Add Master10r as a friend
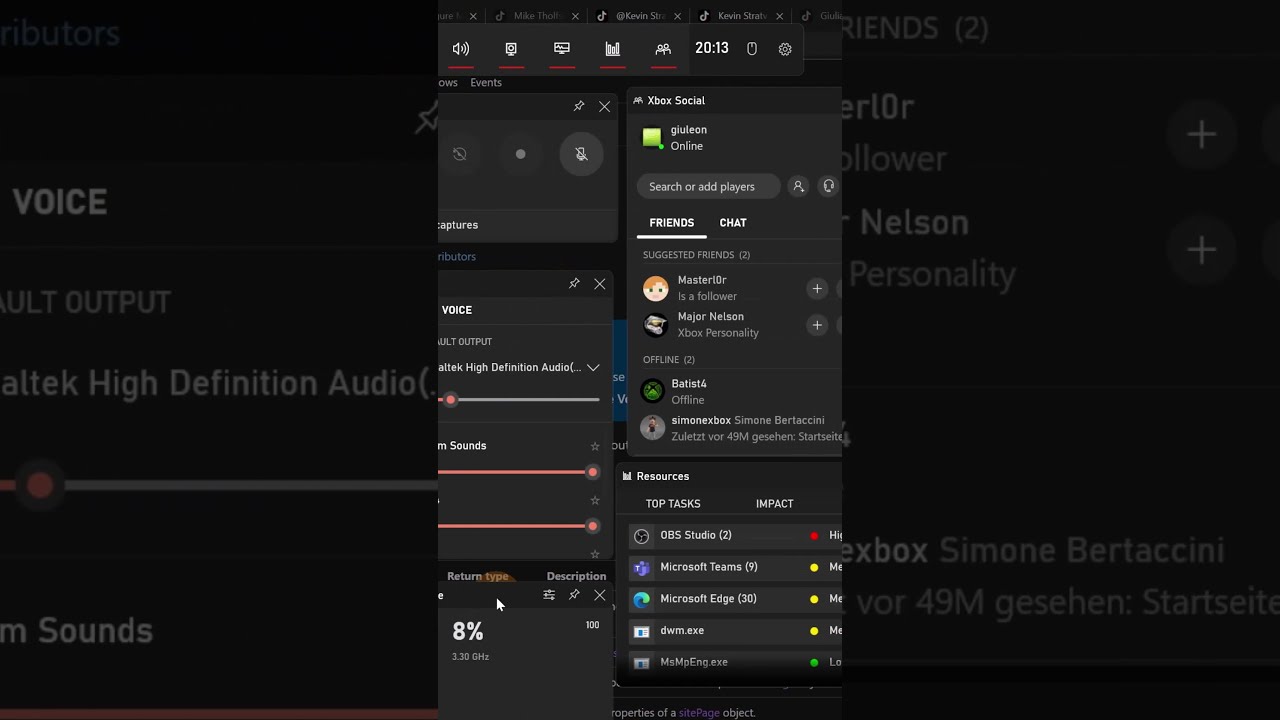 point(817,289)
